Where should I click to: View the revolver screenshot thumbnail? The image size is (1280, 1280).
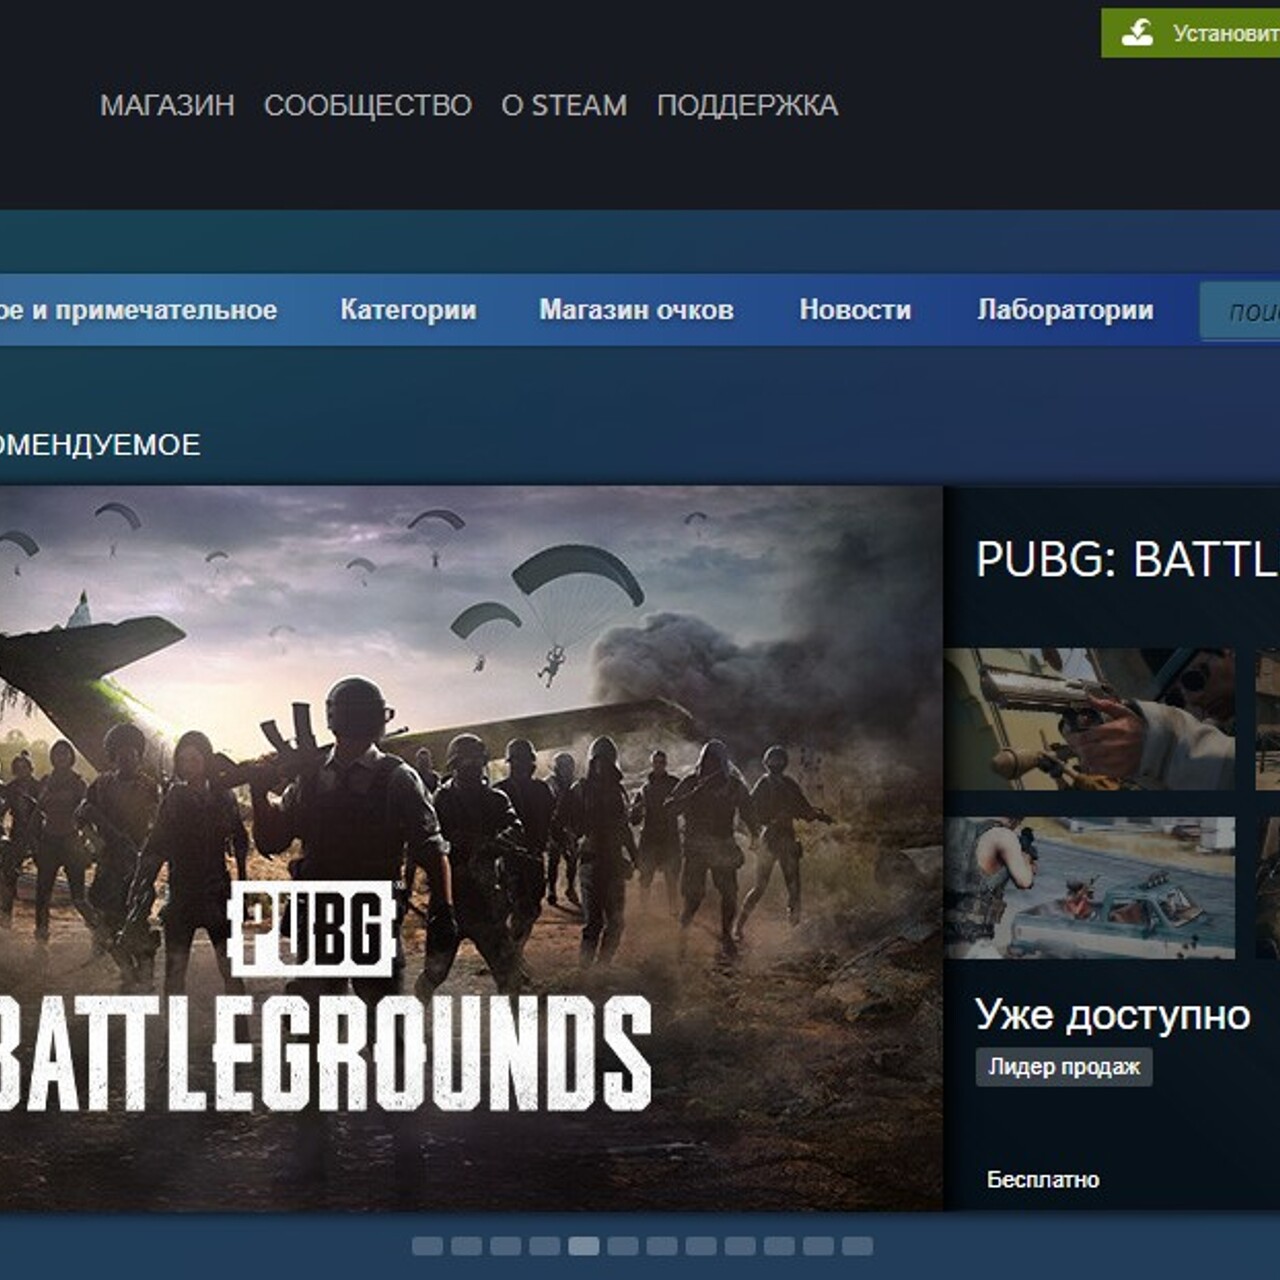pos(1089,719)
